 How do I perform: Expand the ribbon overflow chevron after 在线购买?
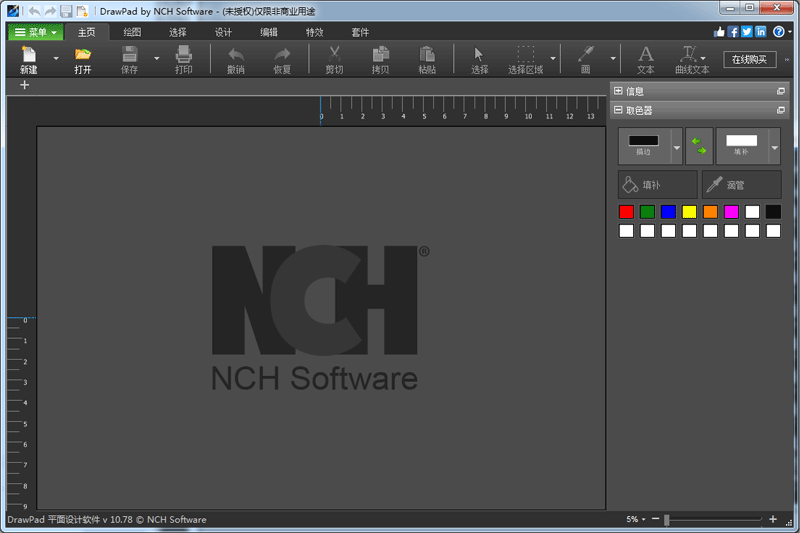pyautogui.click(x=787, y=59)
